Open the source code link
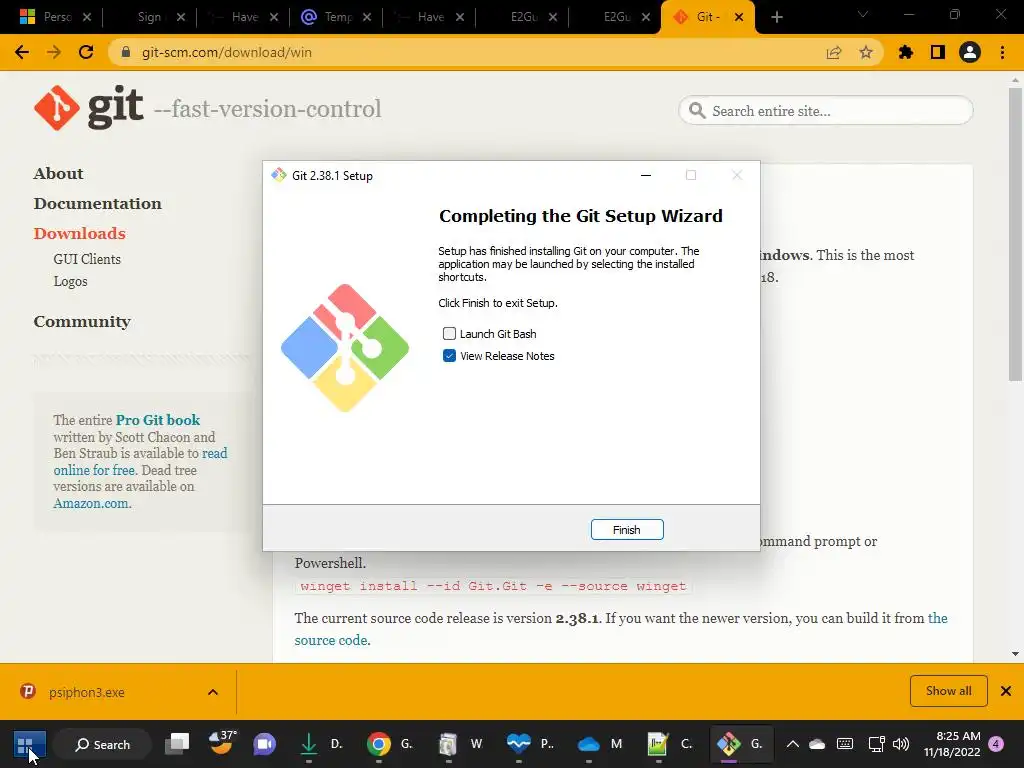This screenshot has width=1024, height=768. (331, 640)
